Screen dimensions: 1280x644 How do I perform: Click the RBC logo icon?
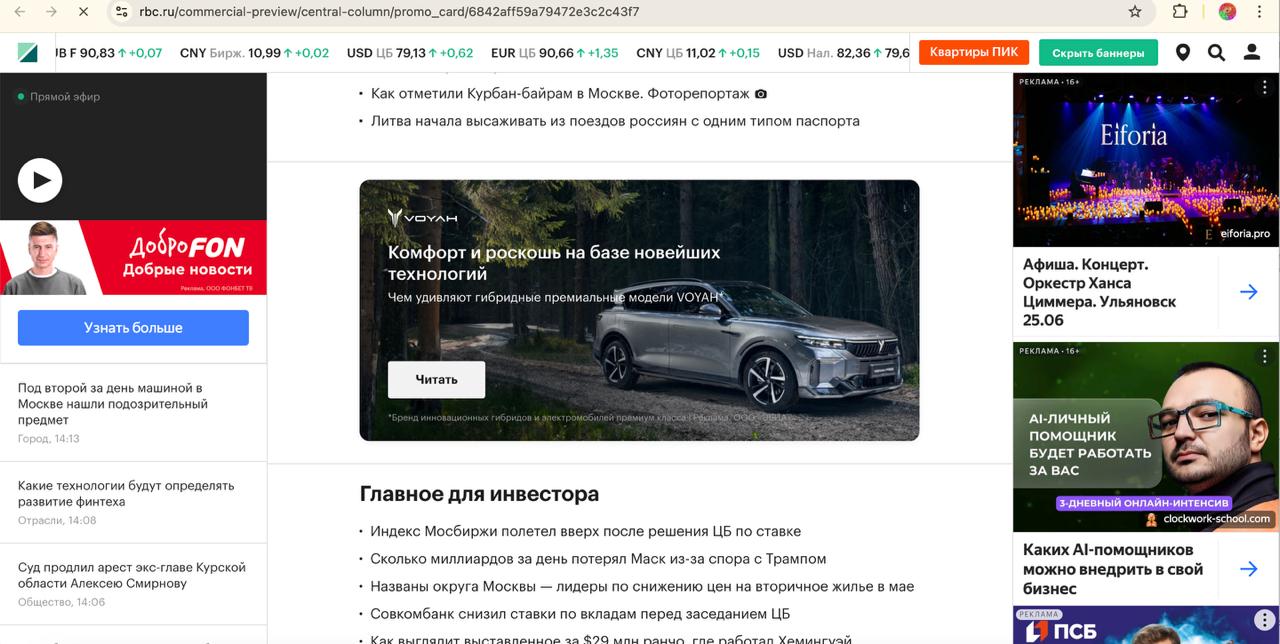coord(27,53)
